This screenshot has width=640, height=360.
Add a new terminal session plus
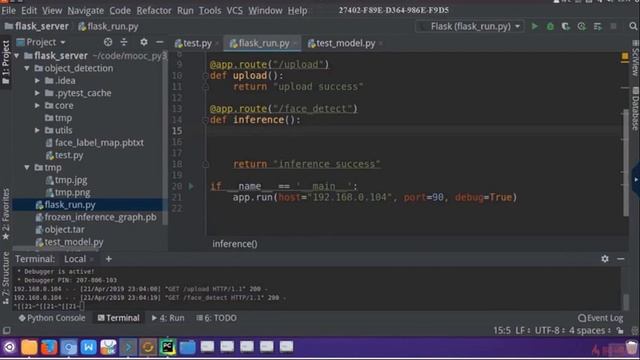point(109,259)
